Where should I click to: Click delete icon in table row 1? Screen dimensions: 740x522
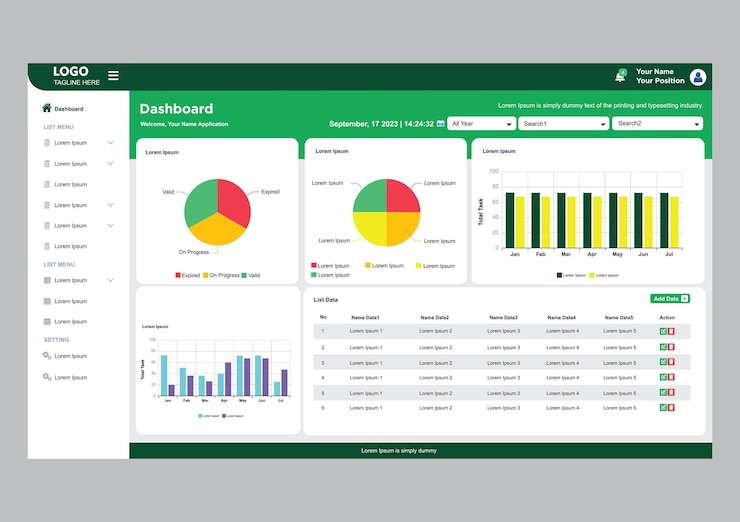click(671, 331)
